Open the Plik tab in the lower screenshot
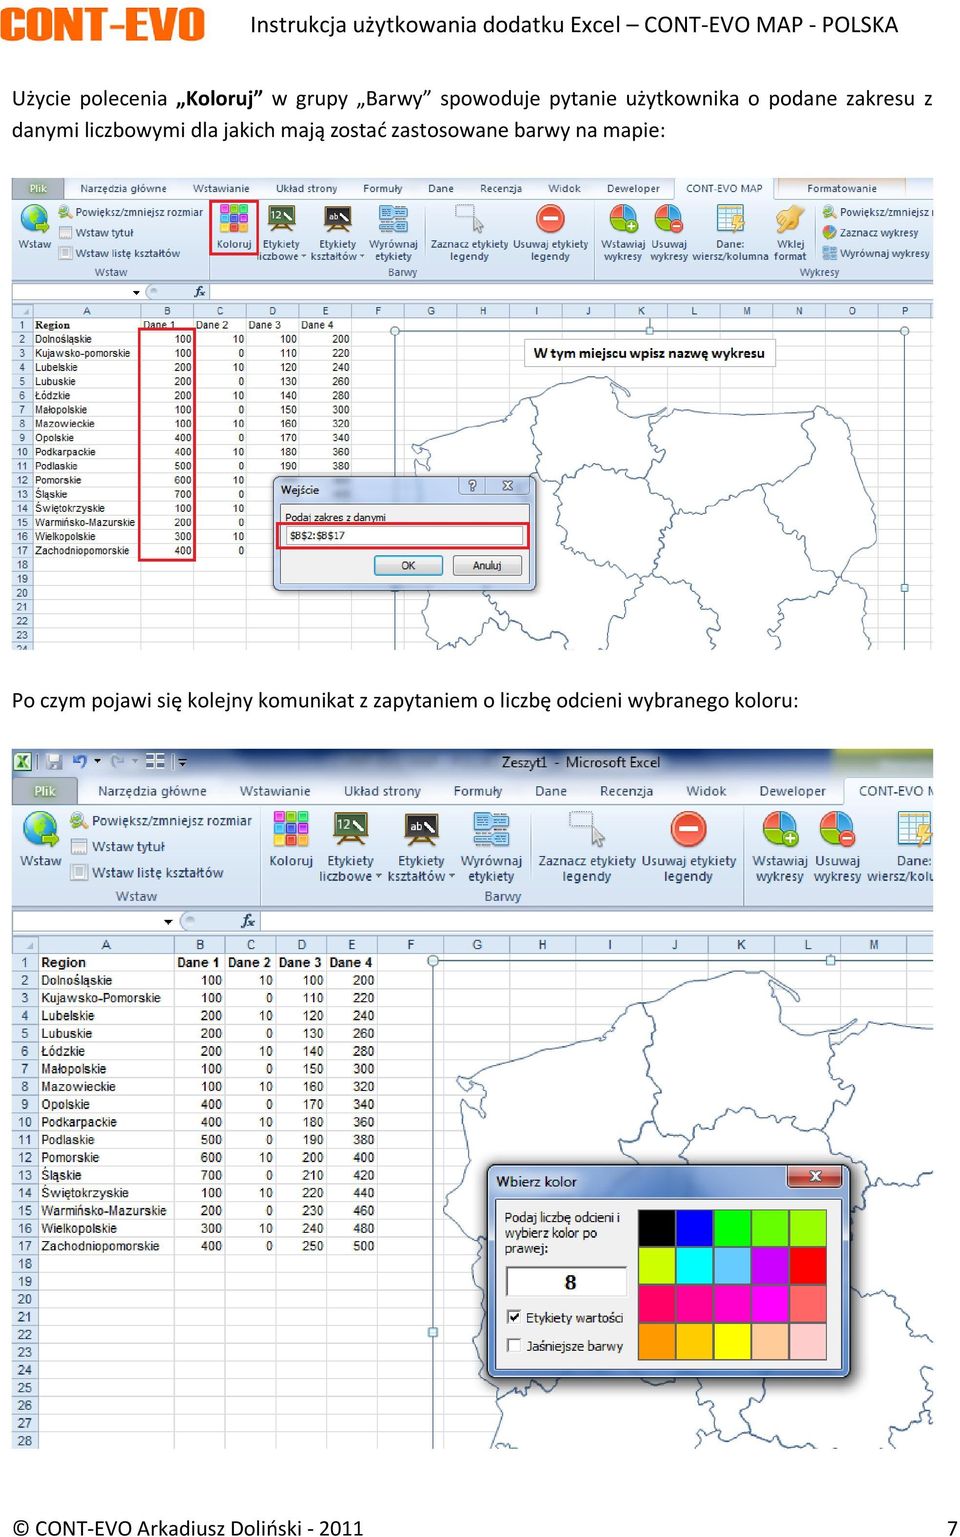This screenshot has height=1537, width=960. 45,791
